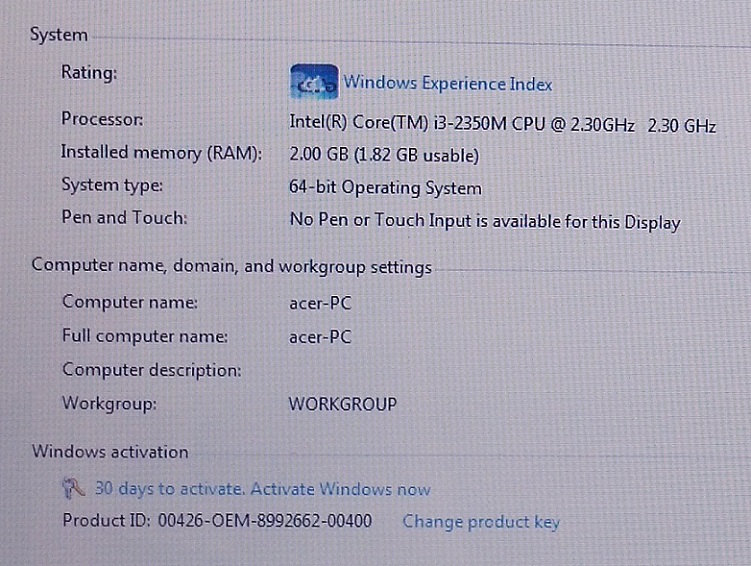Select the 2.00 GB installed memory value
751x566 pixels.
384,155
